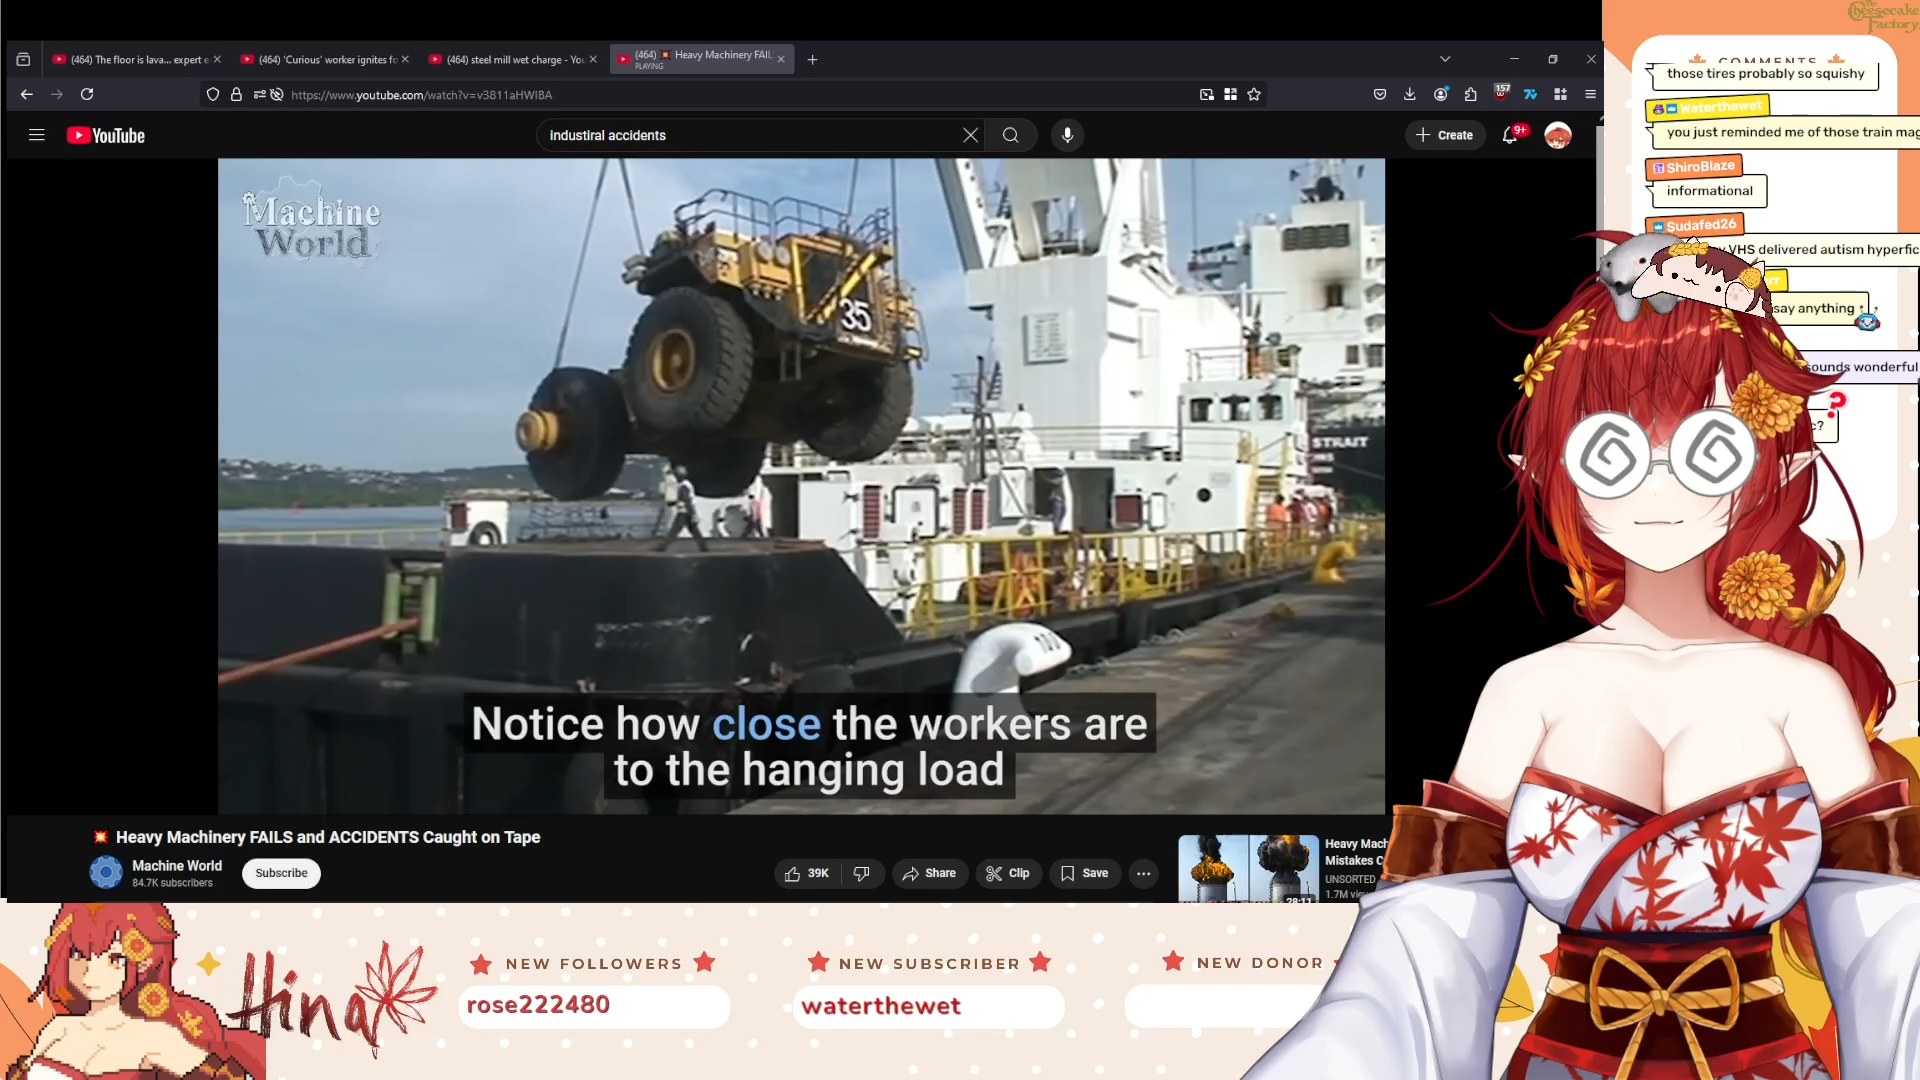Close the 'Curious worker ignites' tab
The image size is (1920, 1080).
point(405,60)
